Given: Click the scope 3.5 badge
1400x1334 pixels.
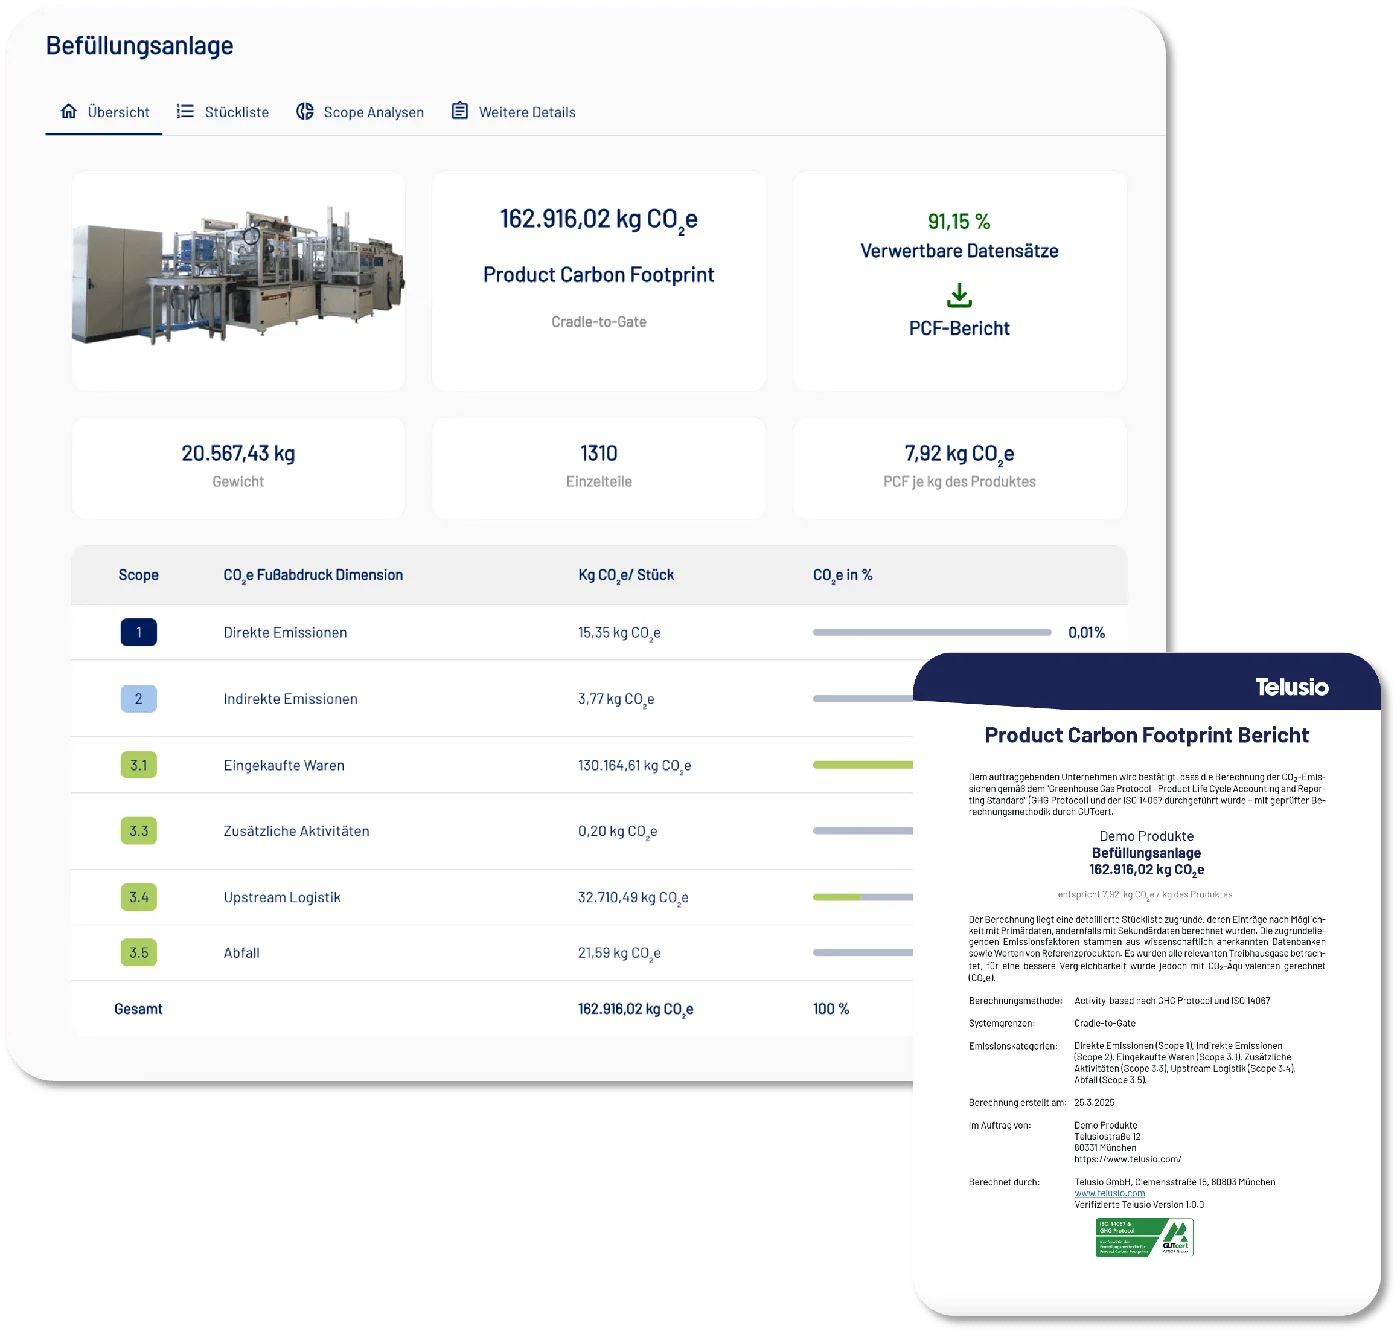Looking at the screenshot, I should (x=139, y=953).
